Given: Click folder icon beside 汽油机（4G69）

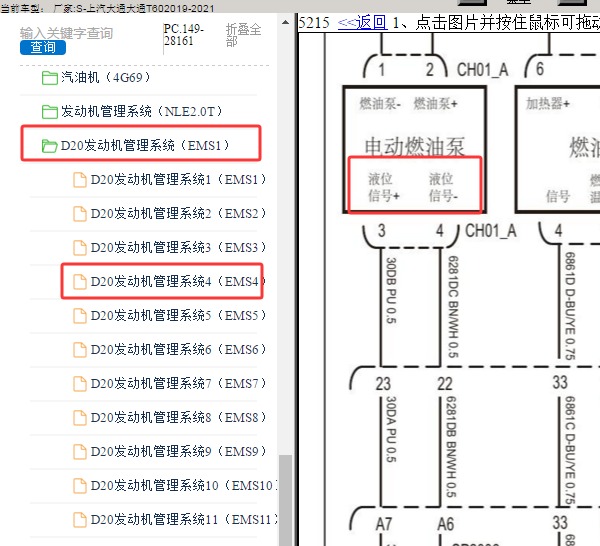Looking at the screenshot, I should point(49,78).
